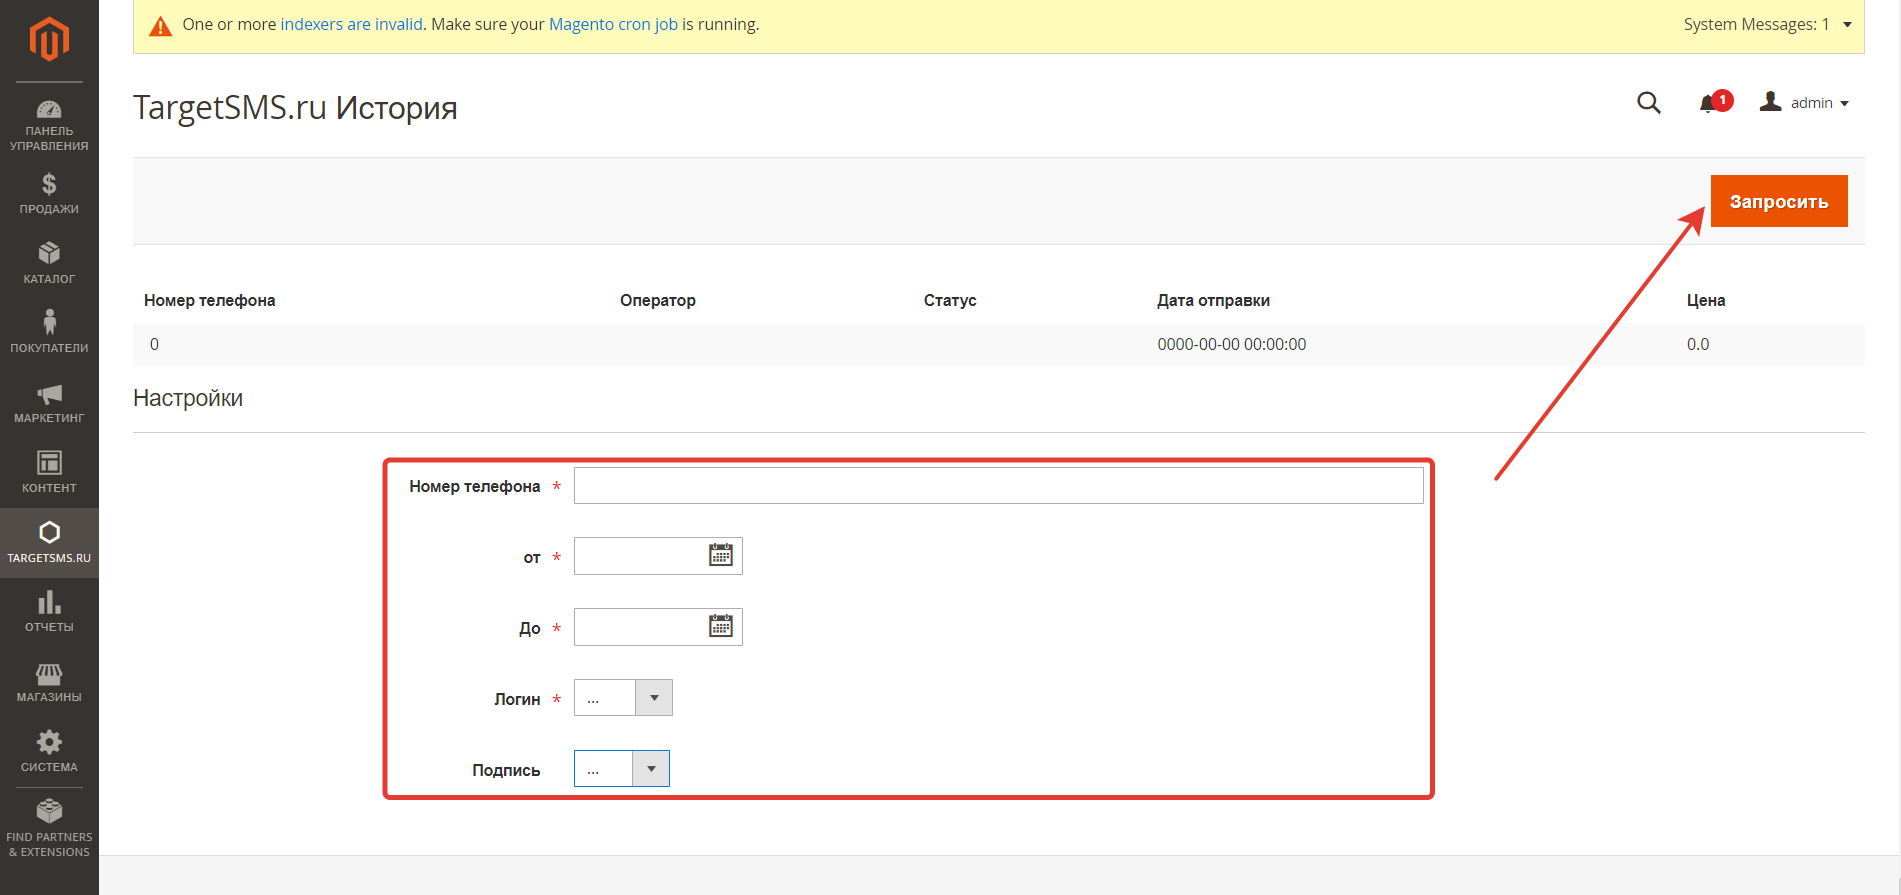Viewport: 1901px width, 895px height.
Task: Expand the Подпись dropdown
Action: coord(622,769)
